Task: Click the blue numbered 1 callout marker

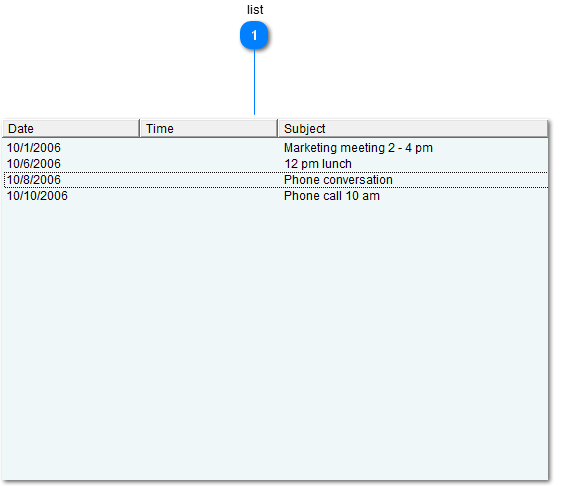Action: coord(254,35)
